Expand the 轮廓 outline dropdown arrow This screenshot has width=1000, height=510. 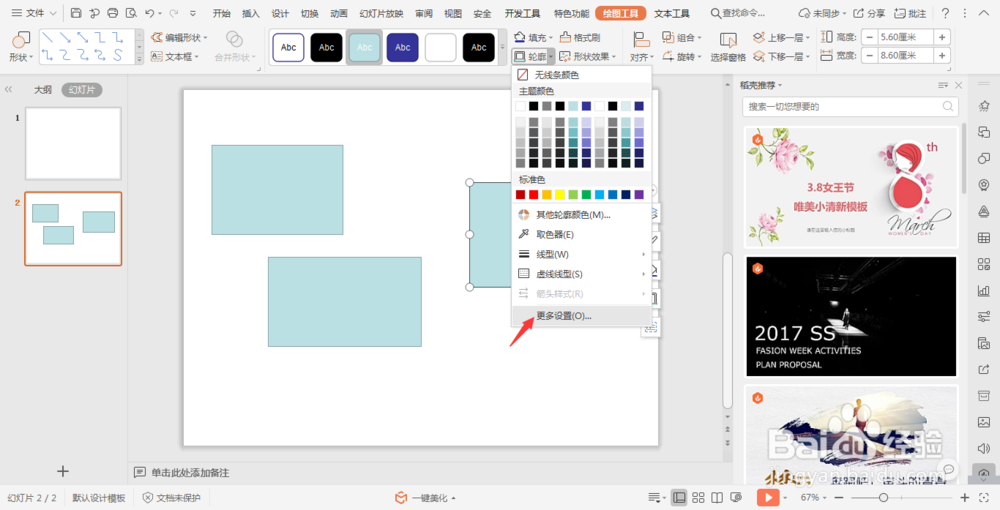tap(550, 57)
